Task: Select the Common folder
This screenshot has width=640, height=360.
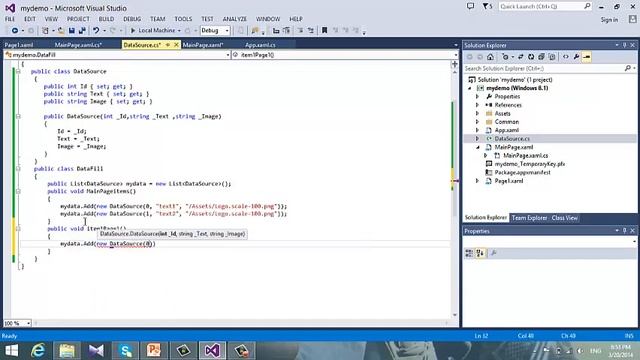Action: click(x=507, y=122)
